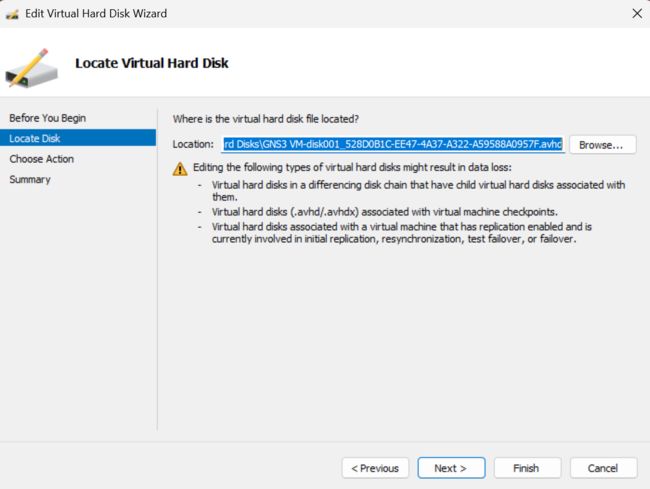Click the Location: label
Image resolution: width=650 pixels, height=489 pixels.
click(x=193, y=144)
